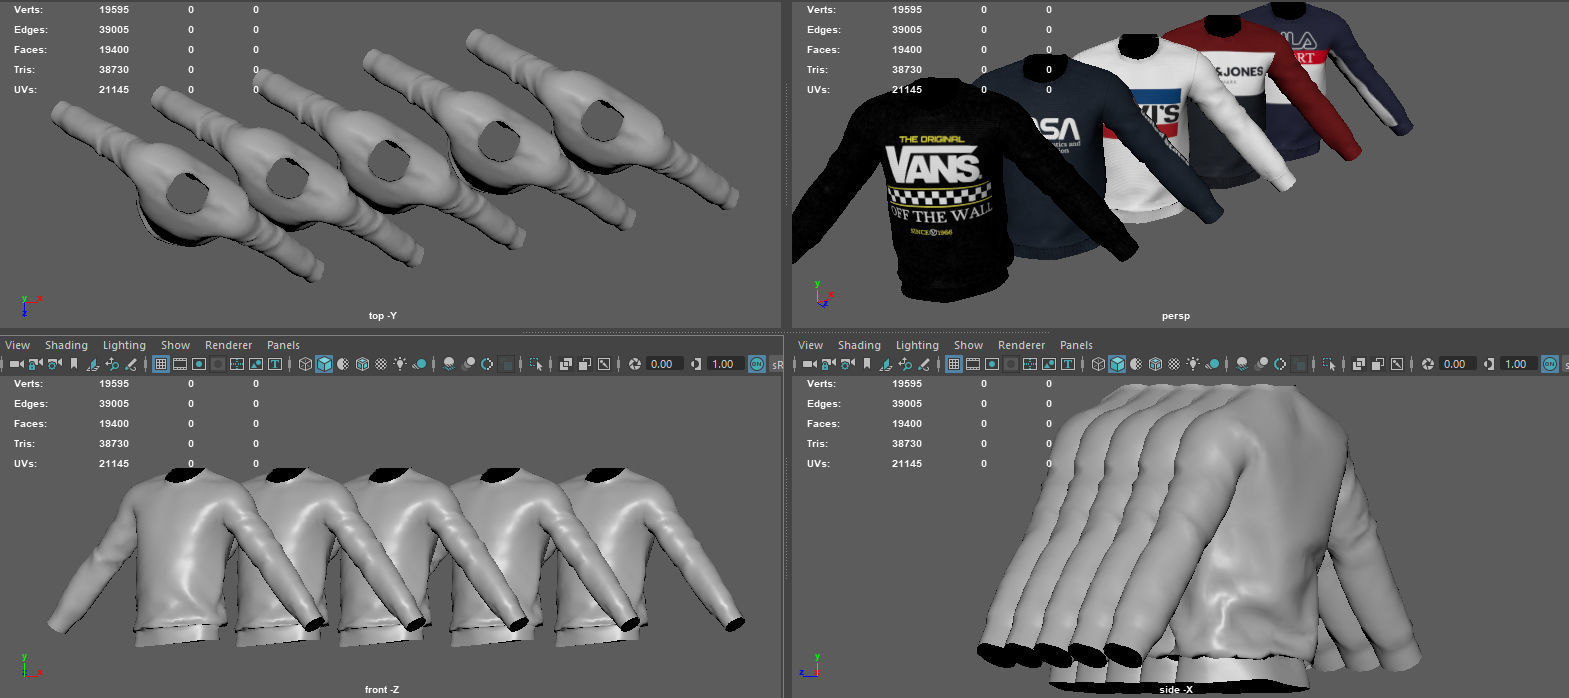Click Select Camera icon in front -Z panel toolbar
This screenshot has width=1569, height=698.
pos(17,364)
